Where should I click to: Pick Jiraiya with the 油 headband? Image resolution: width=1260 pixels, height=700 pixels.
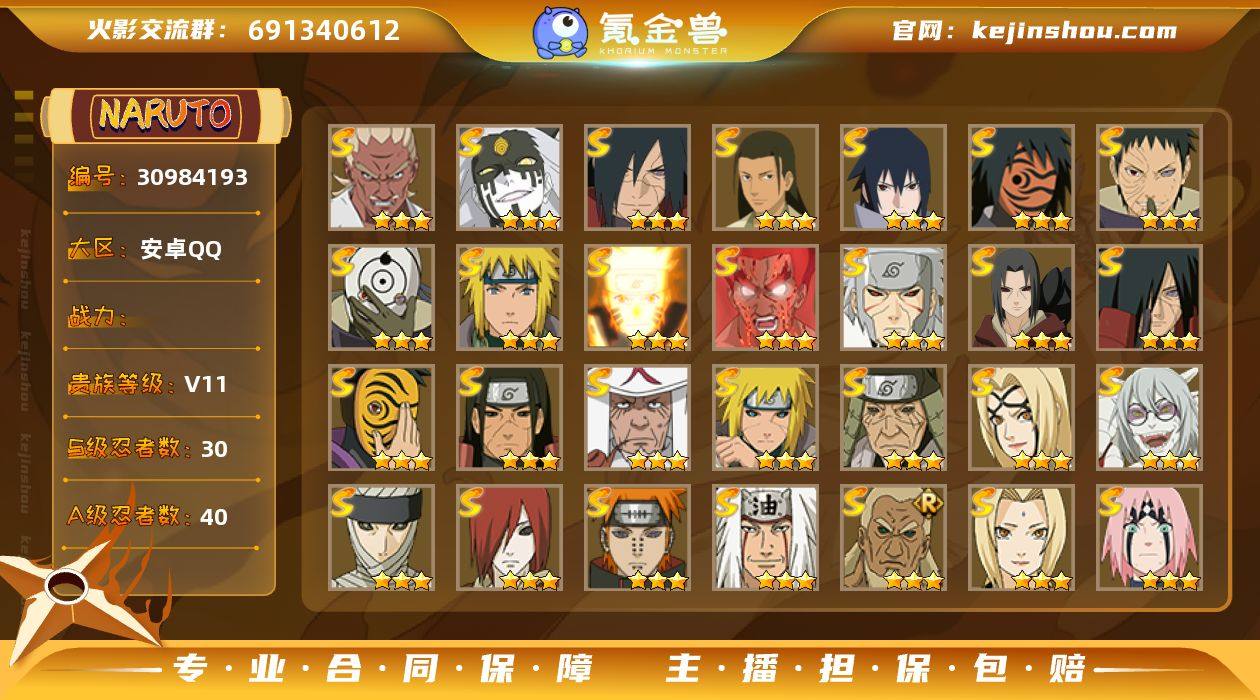[x=765, y=538]
